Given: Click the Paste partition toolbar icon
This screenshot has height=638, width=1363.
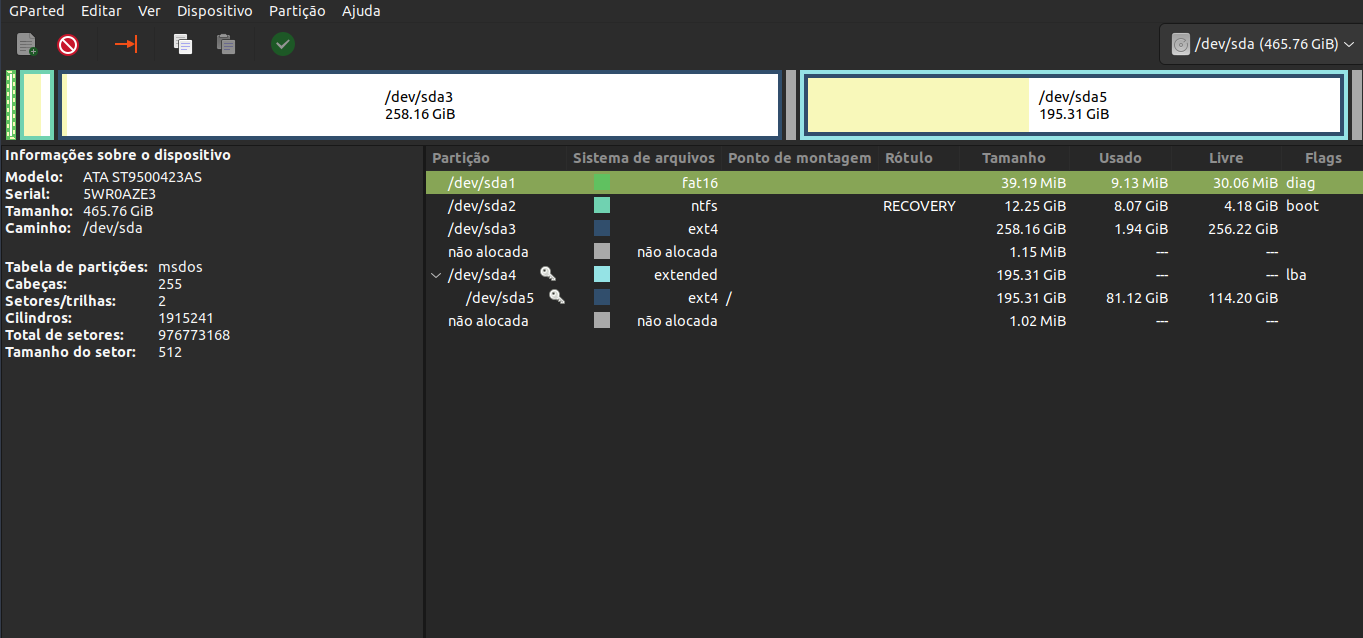Looking at the screenshot, I should 226,44.
